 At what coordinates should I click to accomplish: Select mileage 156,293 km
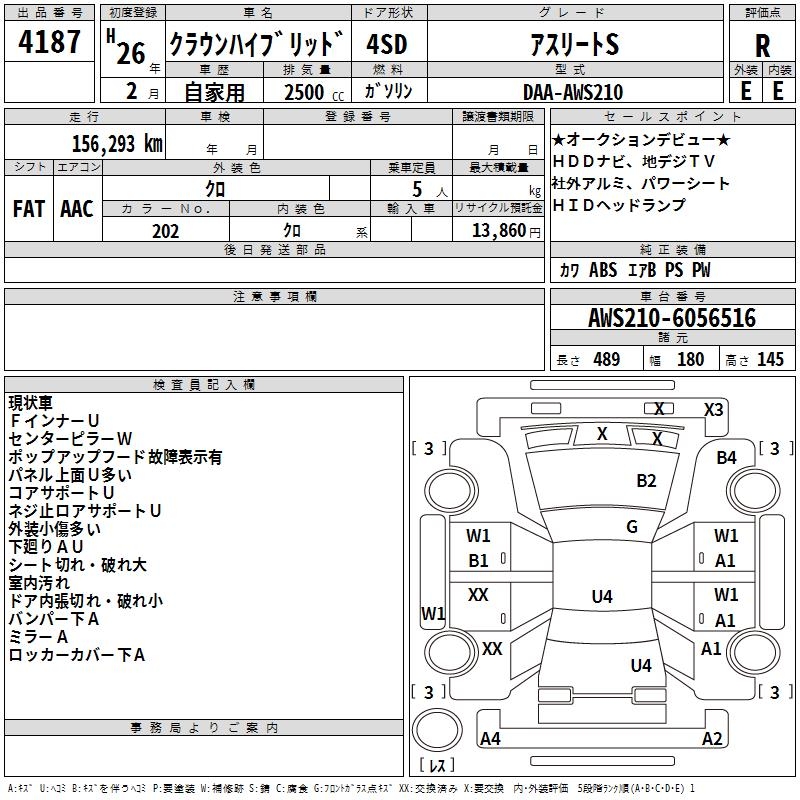click(117, 144)
